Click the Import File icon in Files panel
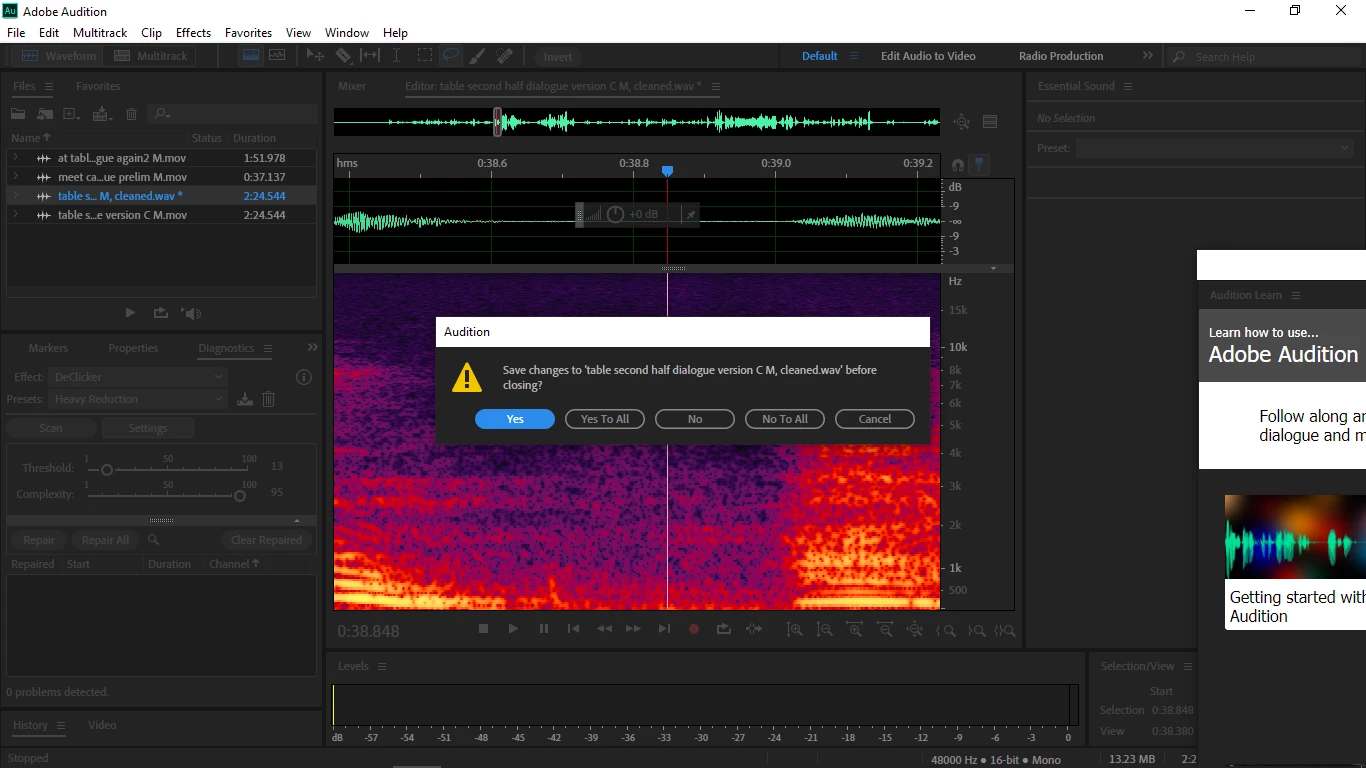The image size is (1366, 768). coord(45,115)
